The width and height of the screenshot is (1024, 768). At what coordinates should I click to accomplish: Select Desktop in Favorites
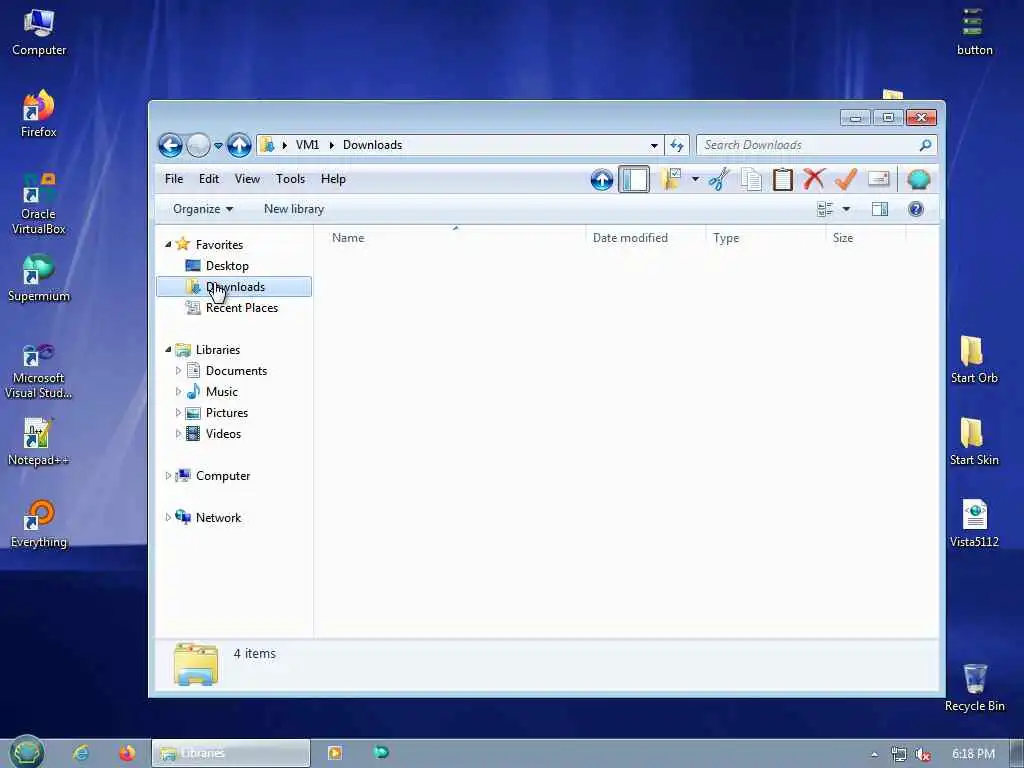(227, 266)
